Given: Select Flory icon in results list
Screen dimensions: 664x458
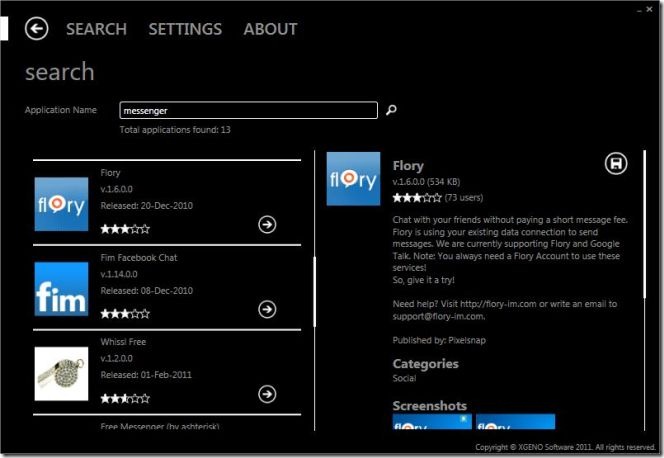Looking at the screenshot, I should click(61, 204).
